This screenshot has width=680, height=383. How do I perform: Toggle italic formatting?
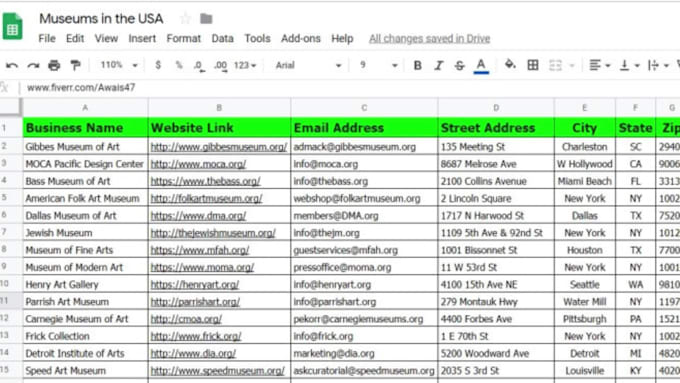click(x=438, y=65)
